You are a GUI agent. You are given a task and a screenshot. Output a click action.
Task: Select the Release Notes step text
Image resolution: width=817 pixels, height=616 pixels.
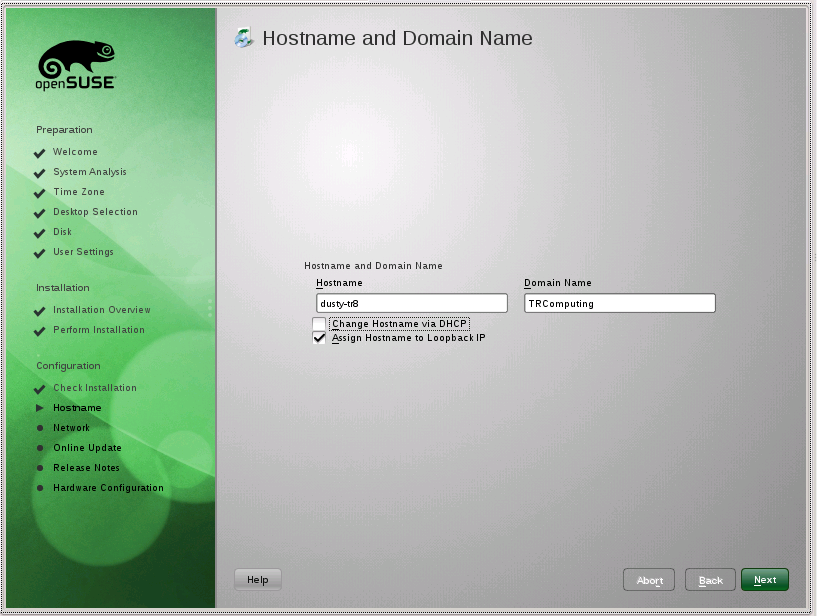point(86,468)
